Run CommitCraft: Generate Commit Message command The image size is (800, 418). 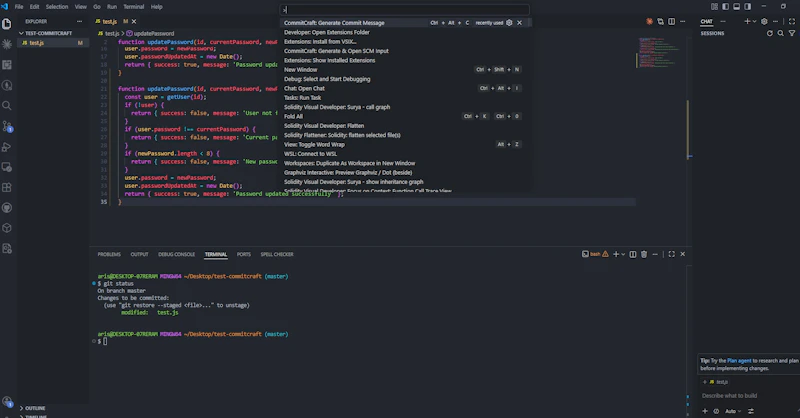click(x=405, y=22)
